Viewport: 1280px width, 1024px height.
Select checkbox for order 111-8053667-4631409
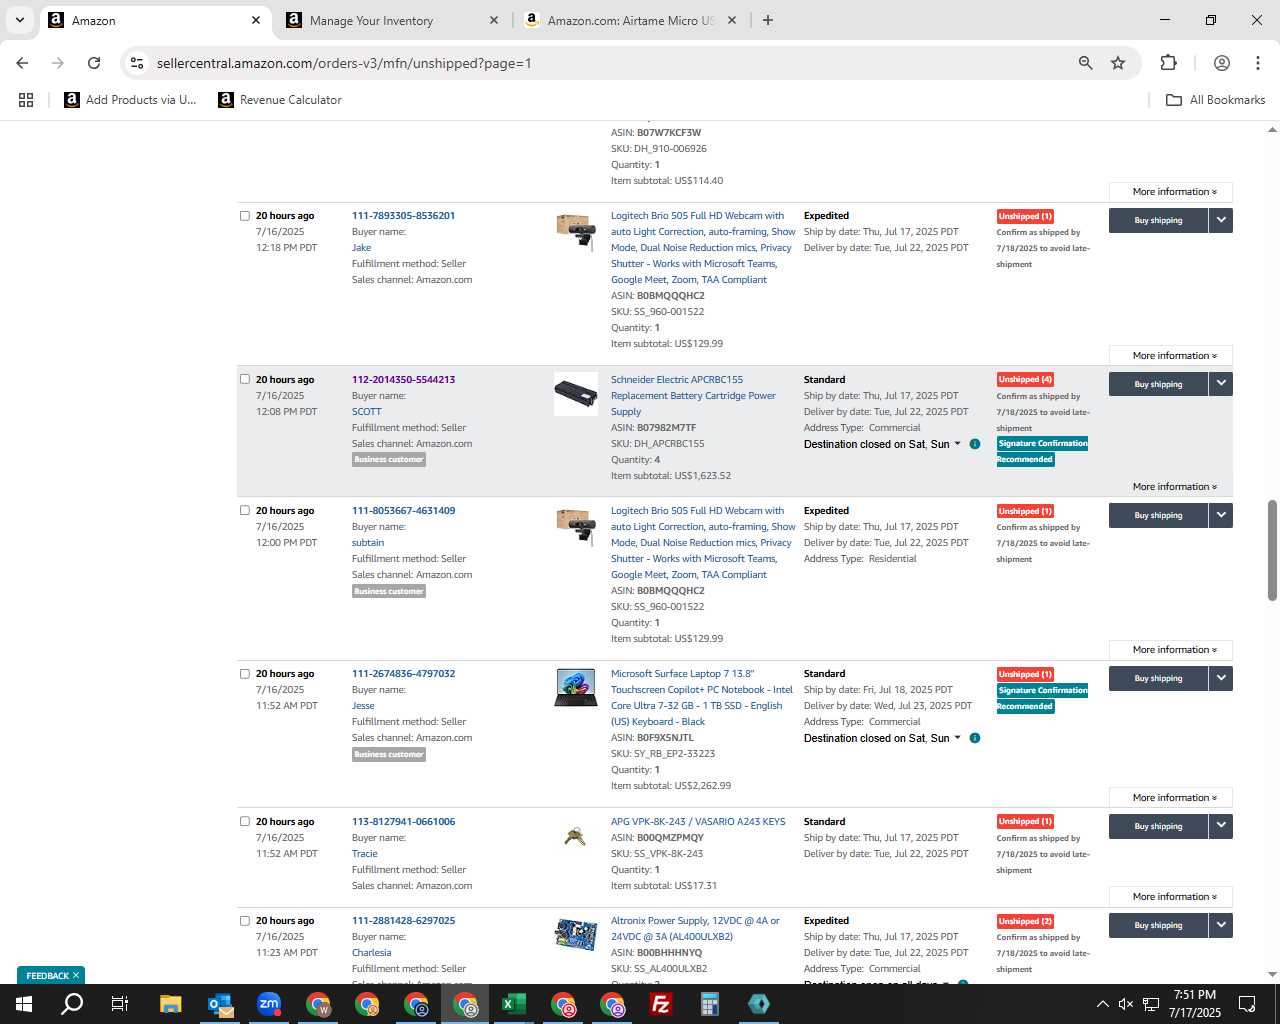point(245,511)
